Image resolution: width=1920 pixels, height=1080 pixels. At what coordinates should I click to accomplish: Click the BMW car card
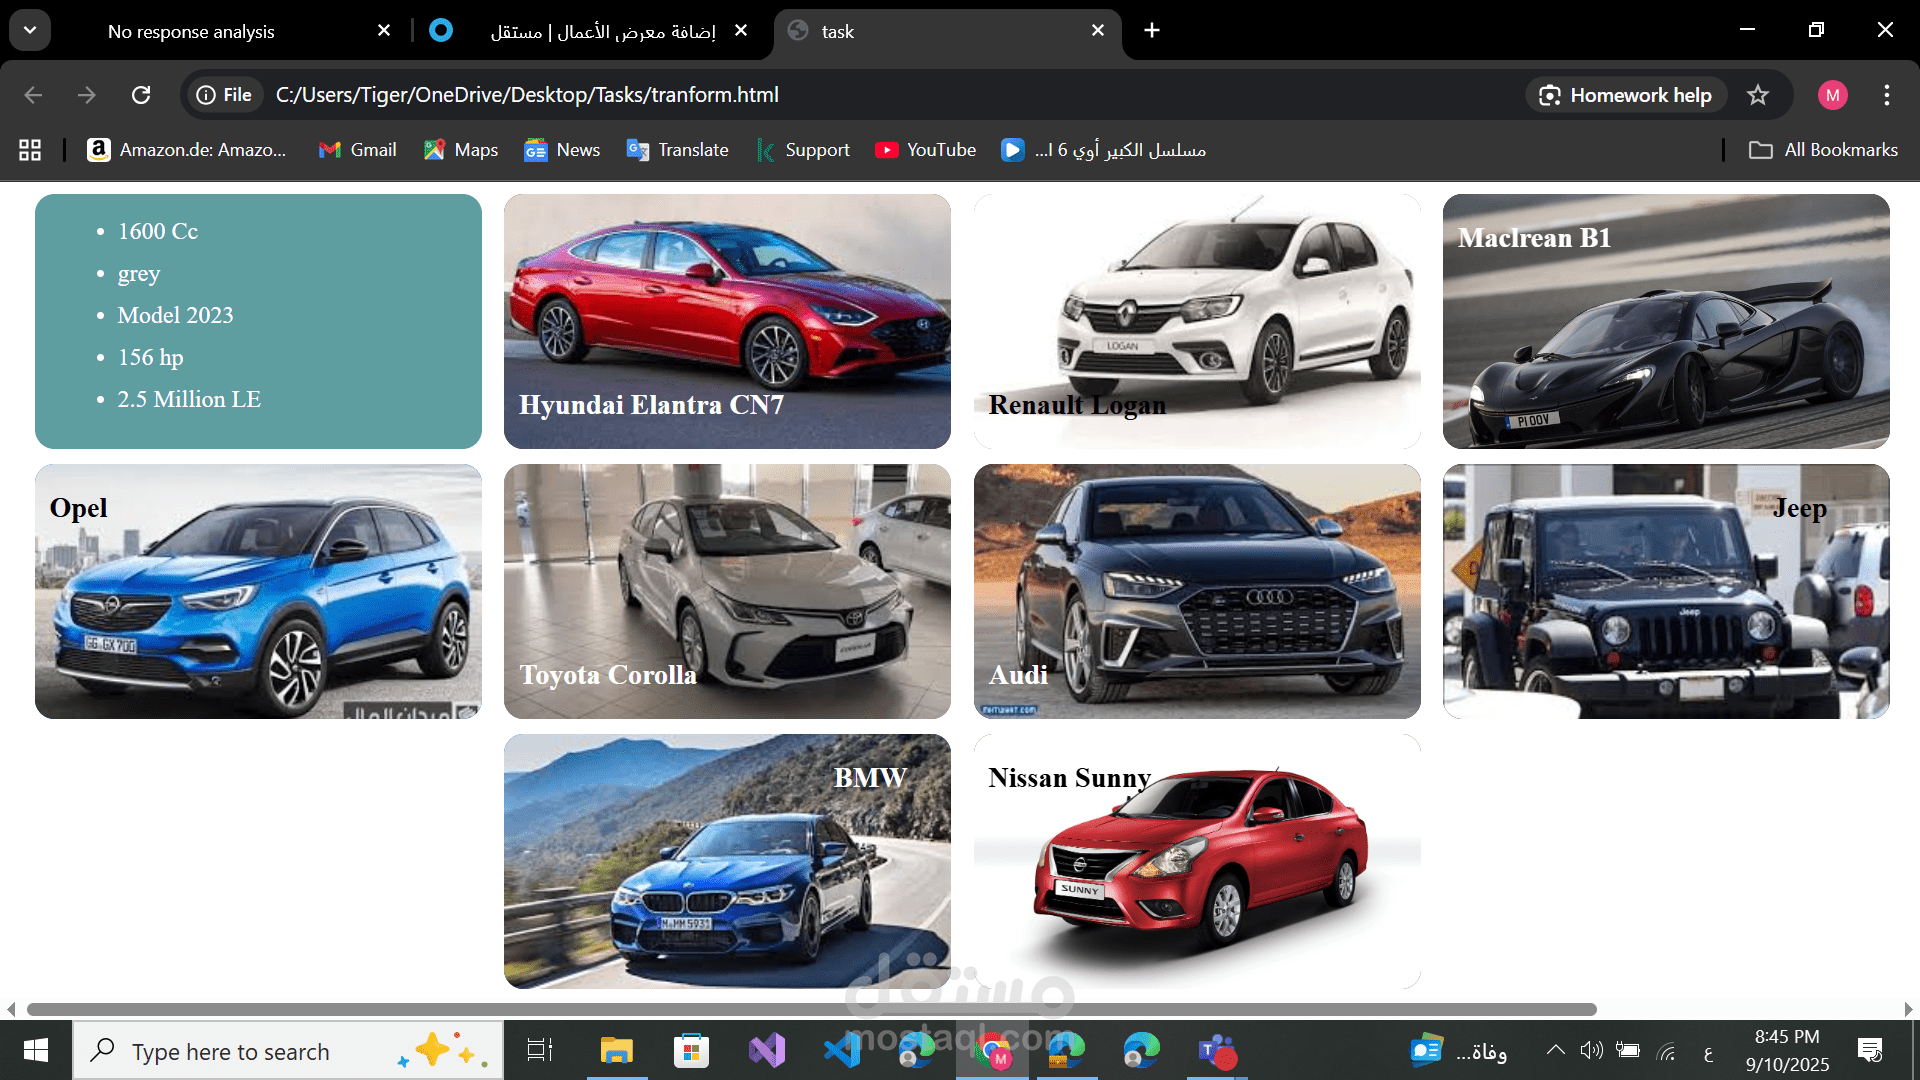pos(727,861)
